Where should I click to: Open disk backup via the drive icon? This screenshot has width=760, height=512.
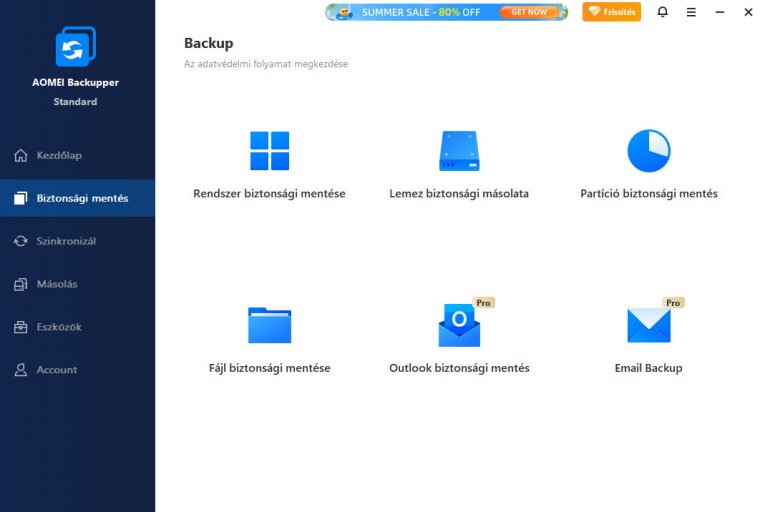point(459,151)
